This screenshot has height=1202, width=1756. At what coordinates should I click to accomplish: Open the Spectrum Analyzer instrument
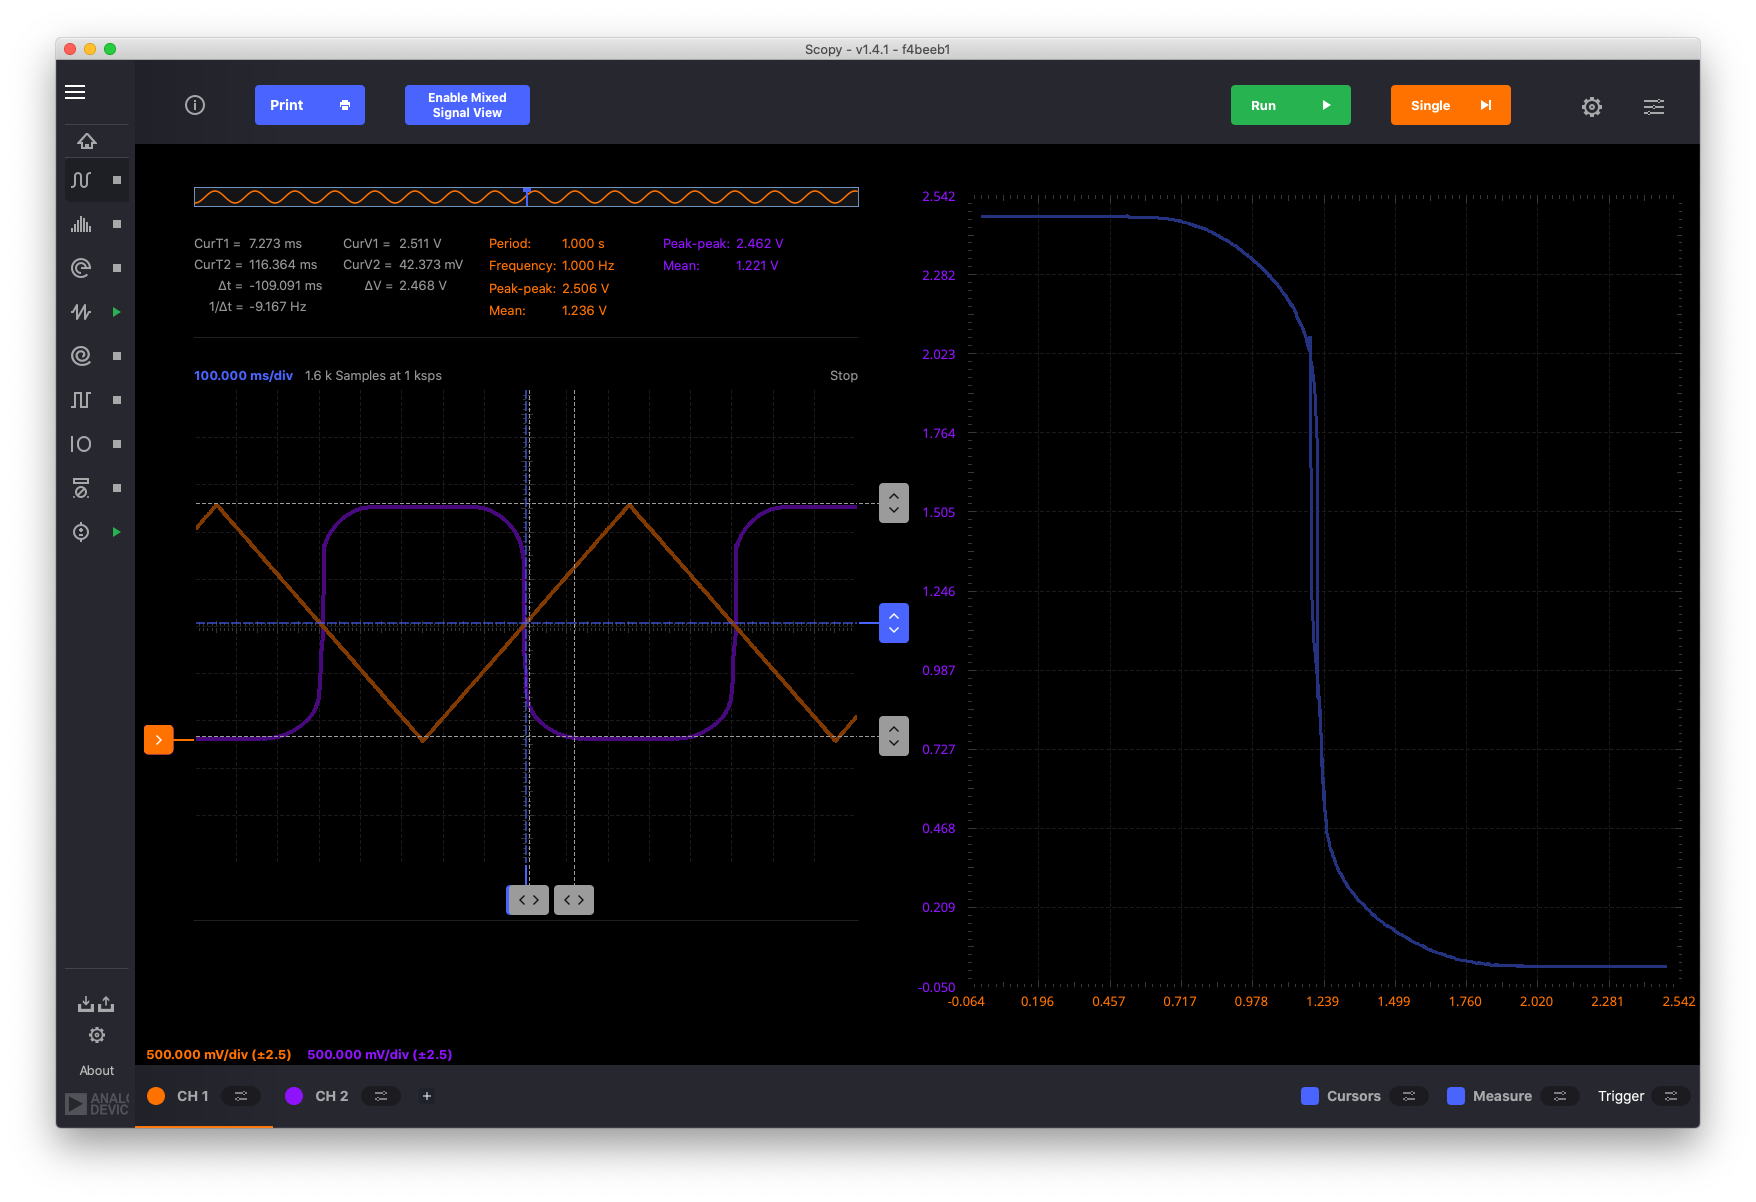[81, 224]
